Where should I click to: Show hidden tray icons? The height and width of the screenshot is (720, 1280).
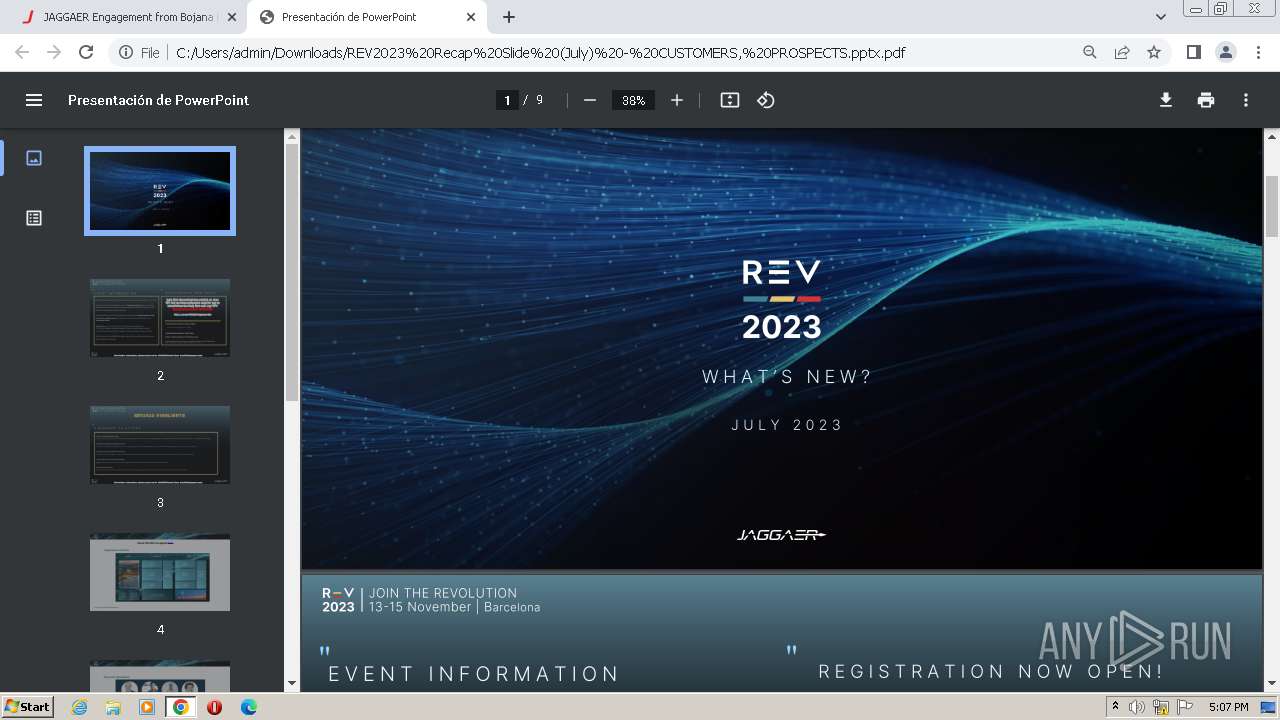coord(1115,707)
